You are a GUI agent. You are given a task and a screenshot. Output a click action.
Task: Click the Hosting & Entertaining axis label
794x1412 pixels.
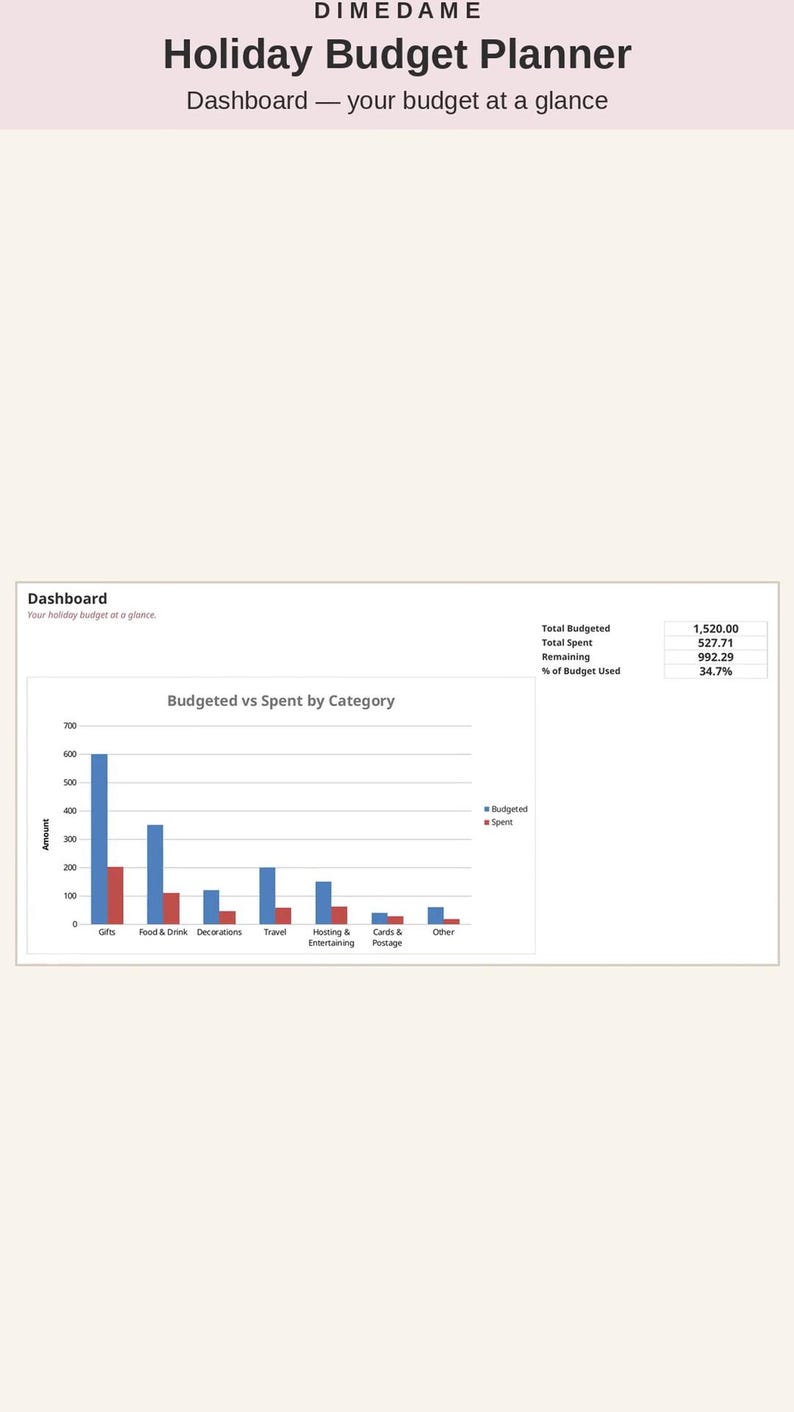pos(331,937)
